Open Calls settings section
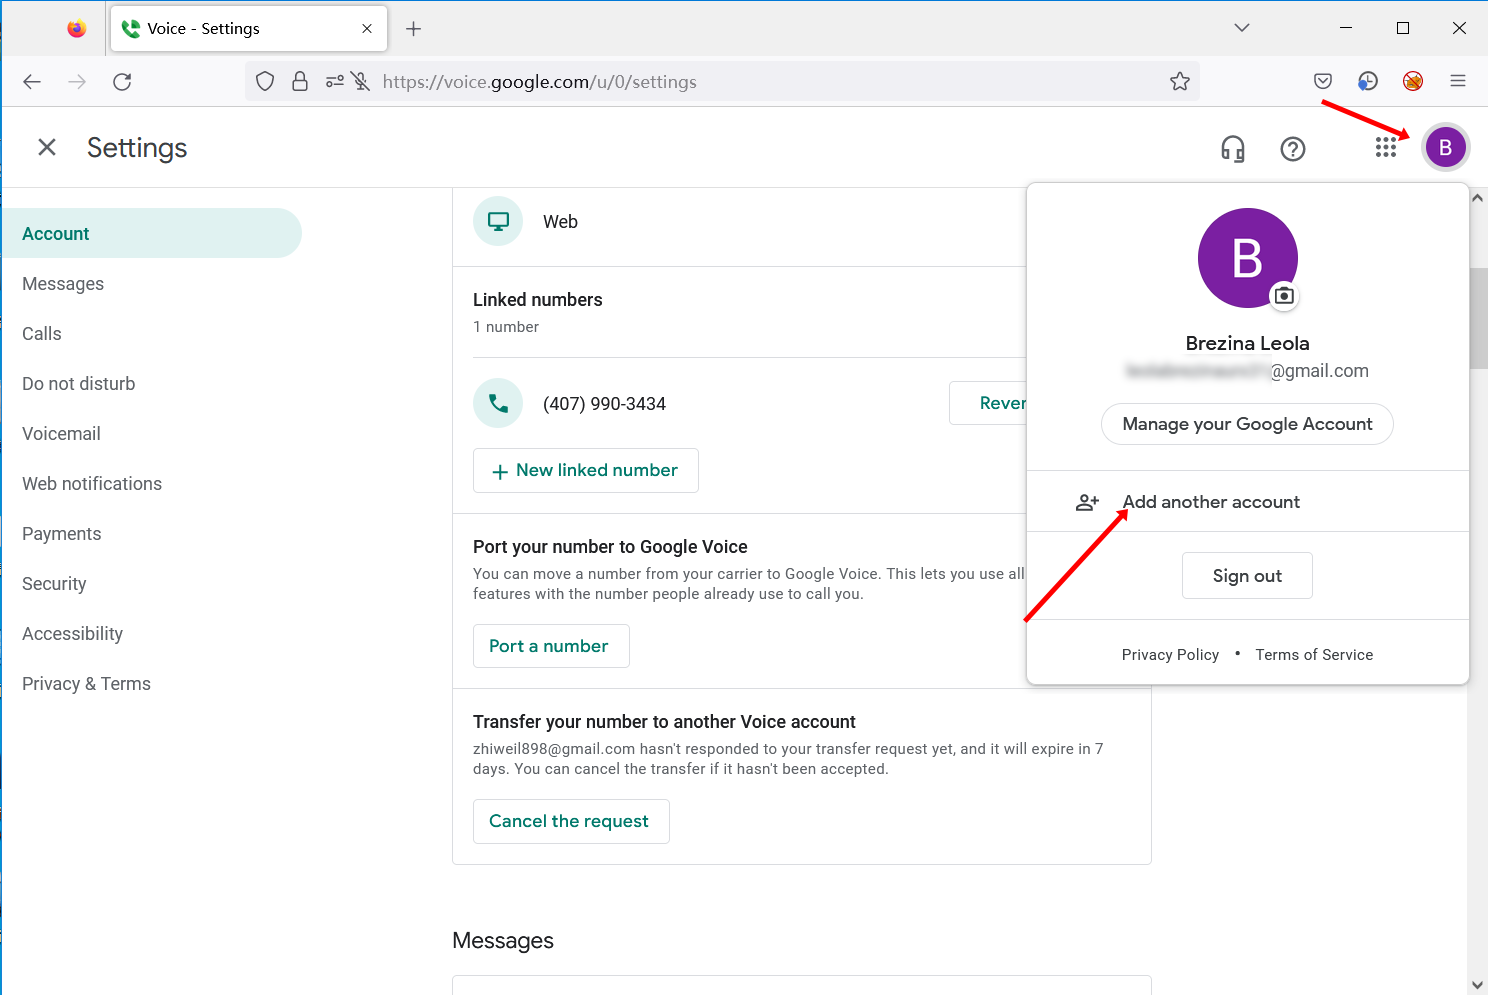This screenshot has height=995, width=1488. [151, 334]
